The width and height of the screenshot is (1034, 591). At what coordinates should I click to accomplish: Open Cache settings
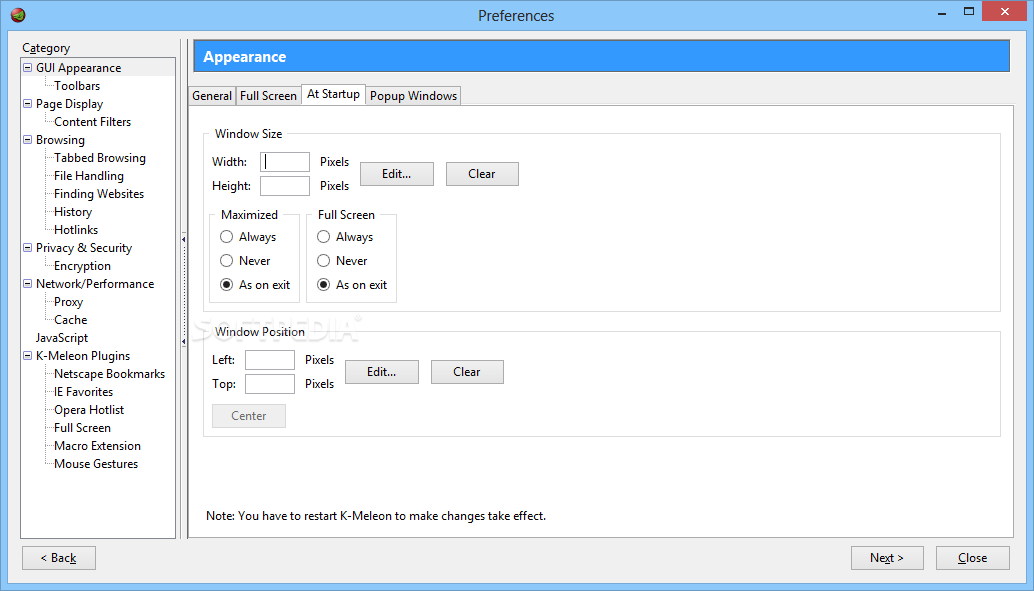click(71, 320)
